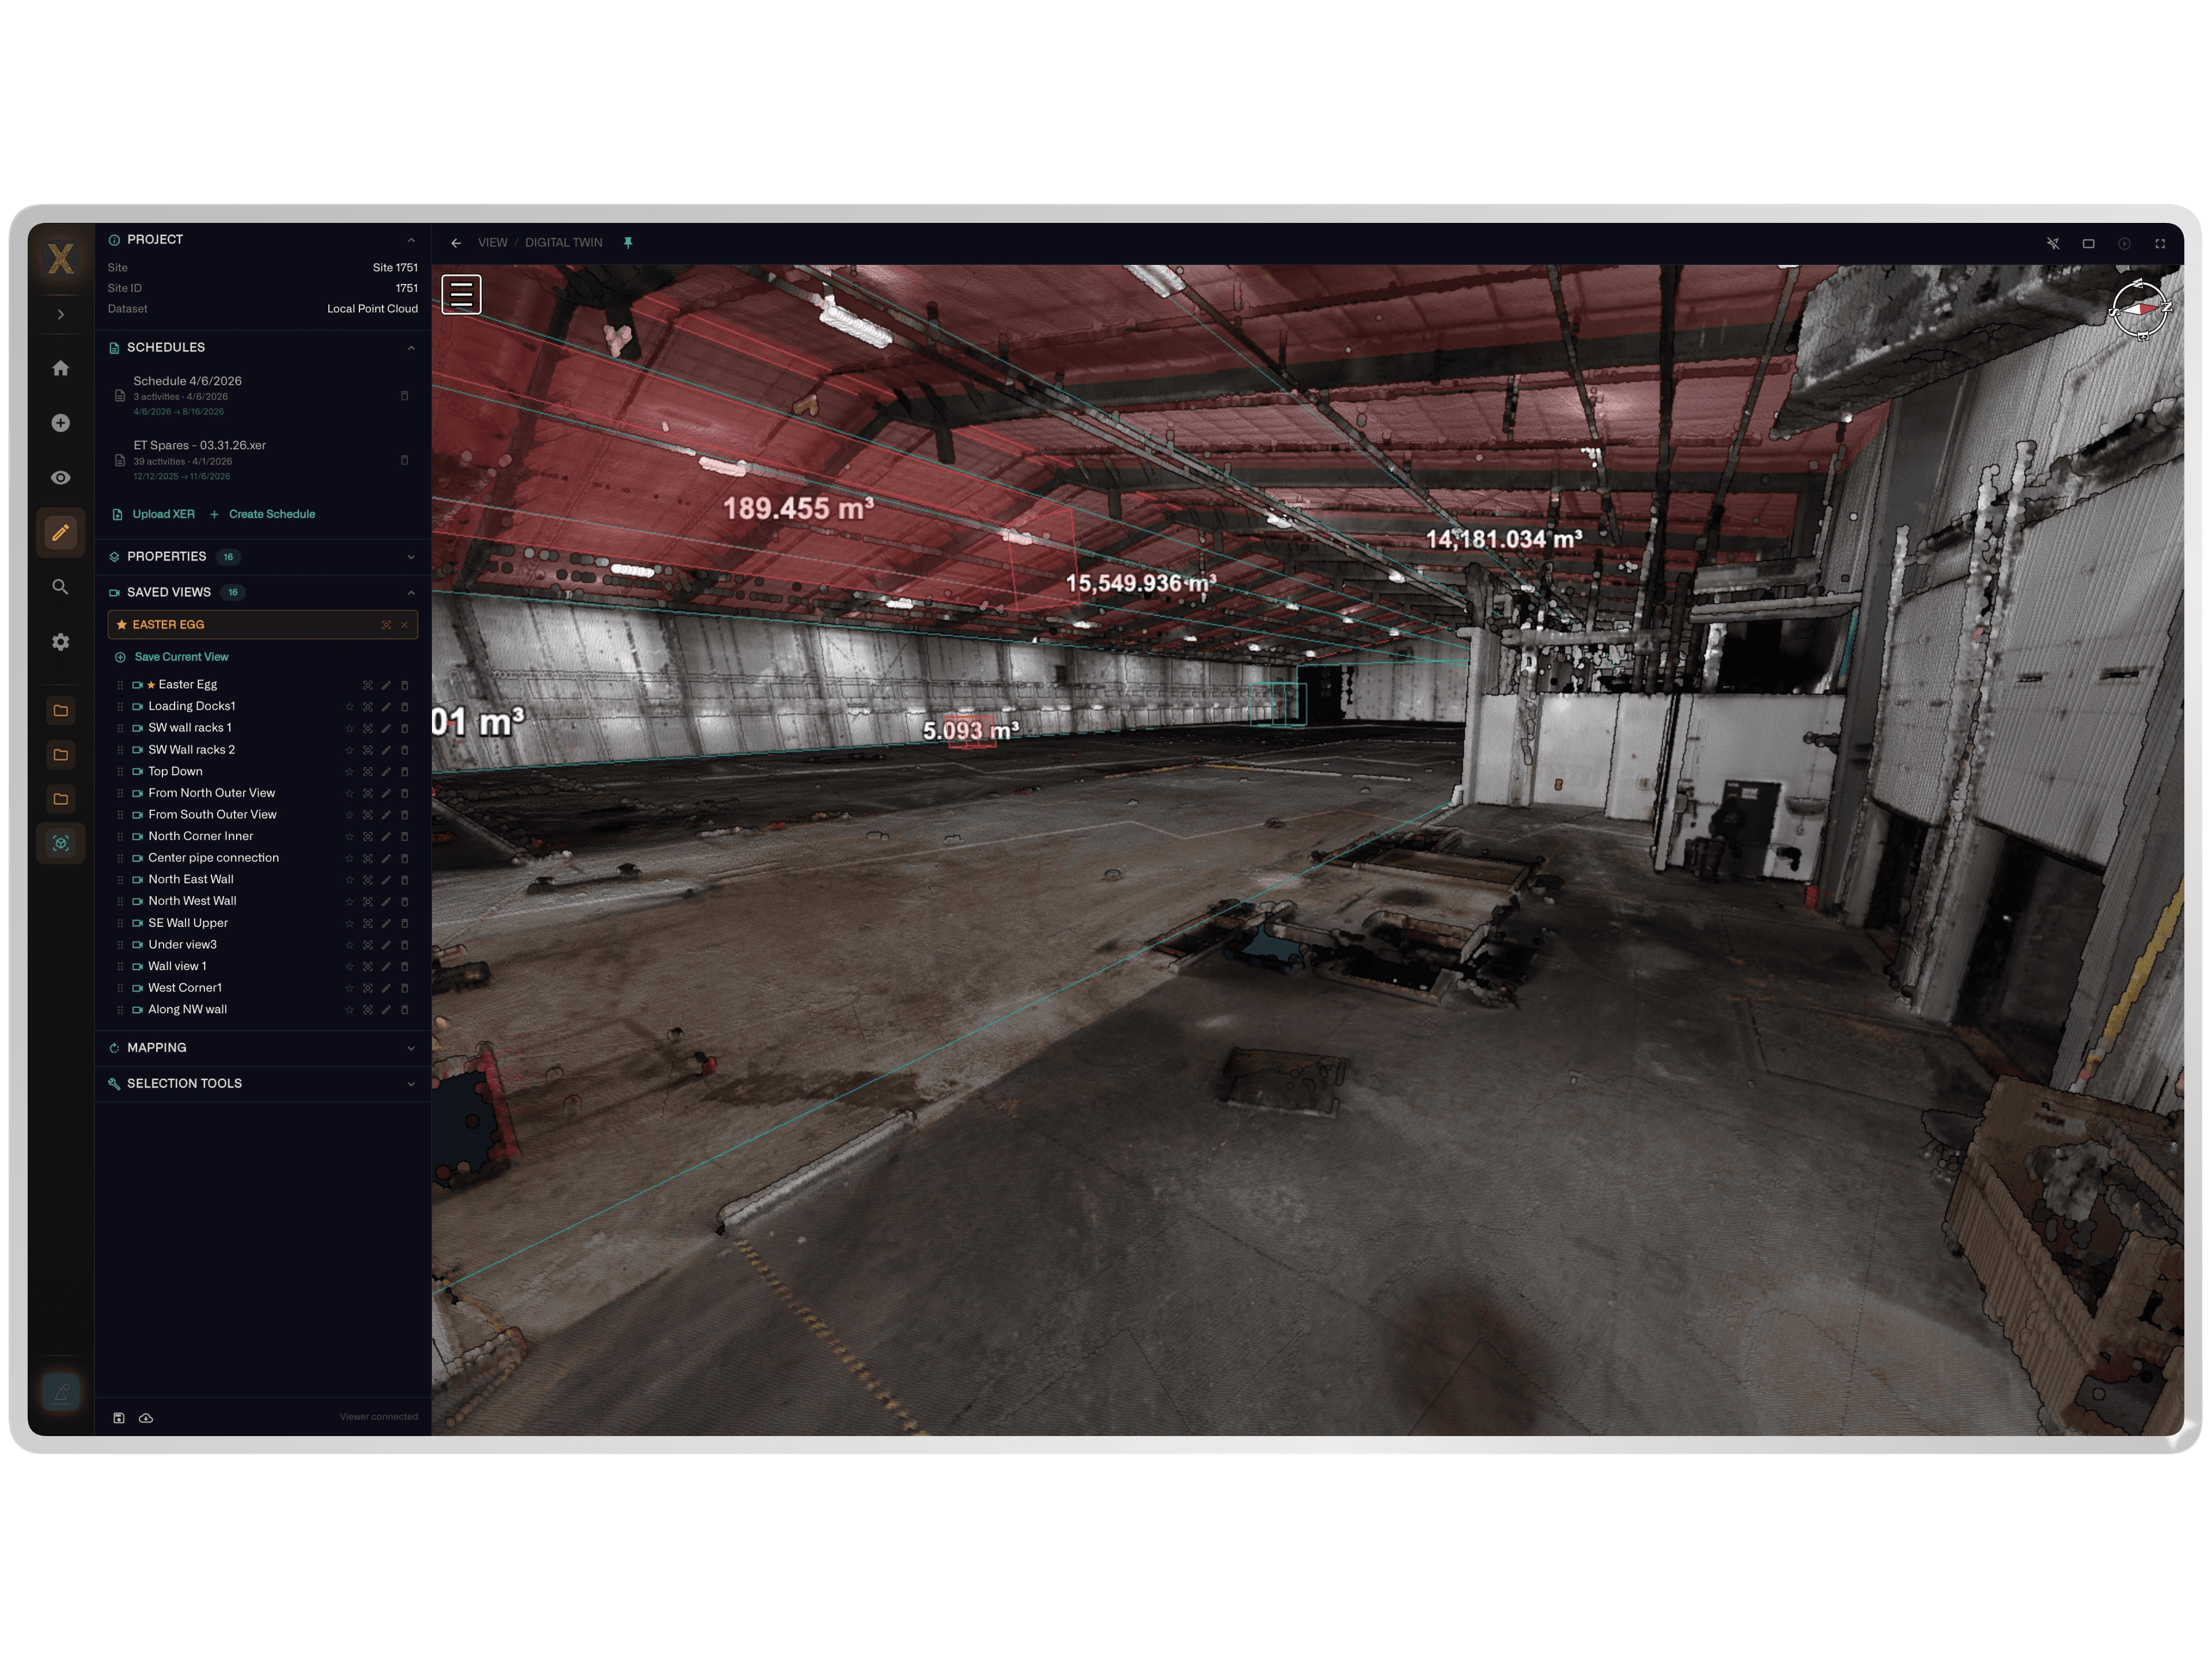Click the 5.093 m³ volume label
The image size is (2212, 1659).
coord(970,731)
